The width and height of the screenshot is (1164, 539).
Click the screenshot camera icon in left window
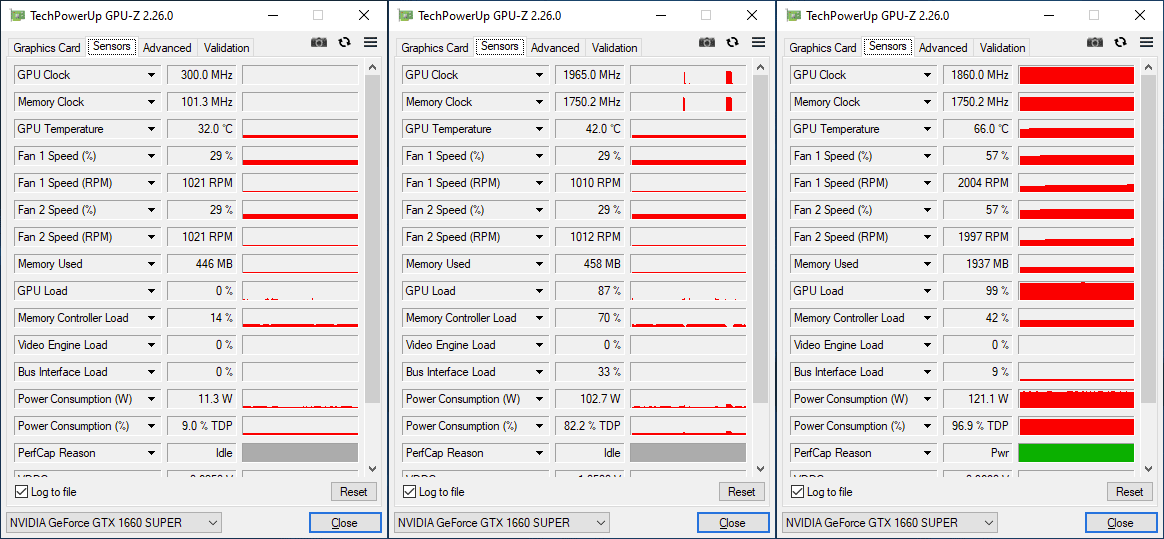319,42
